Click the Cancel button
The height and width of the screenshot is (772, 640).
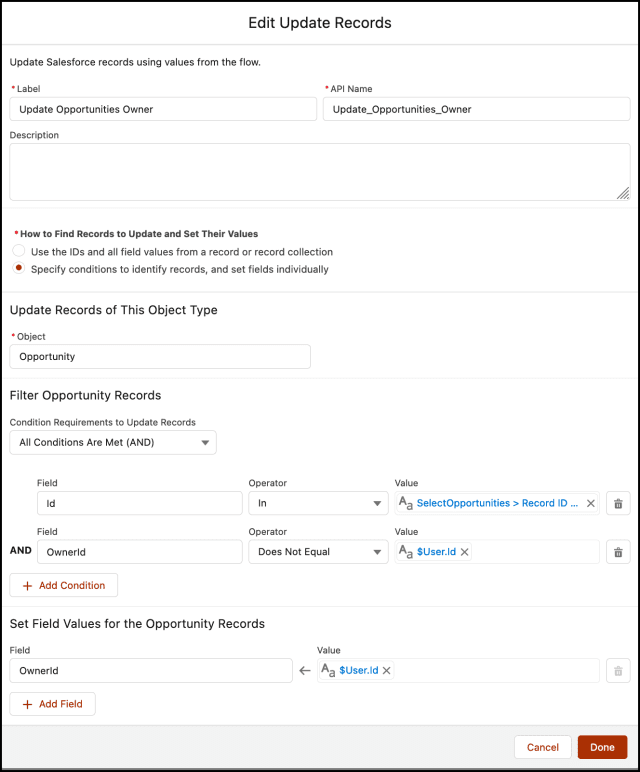543,747
